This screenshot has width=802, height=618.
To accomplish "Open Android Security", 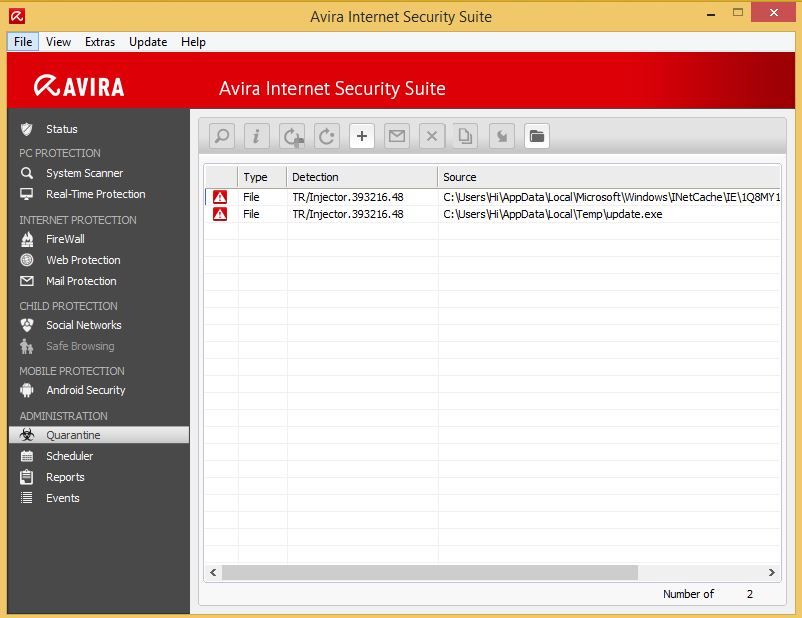I will (85, 390).
